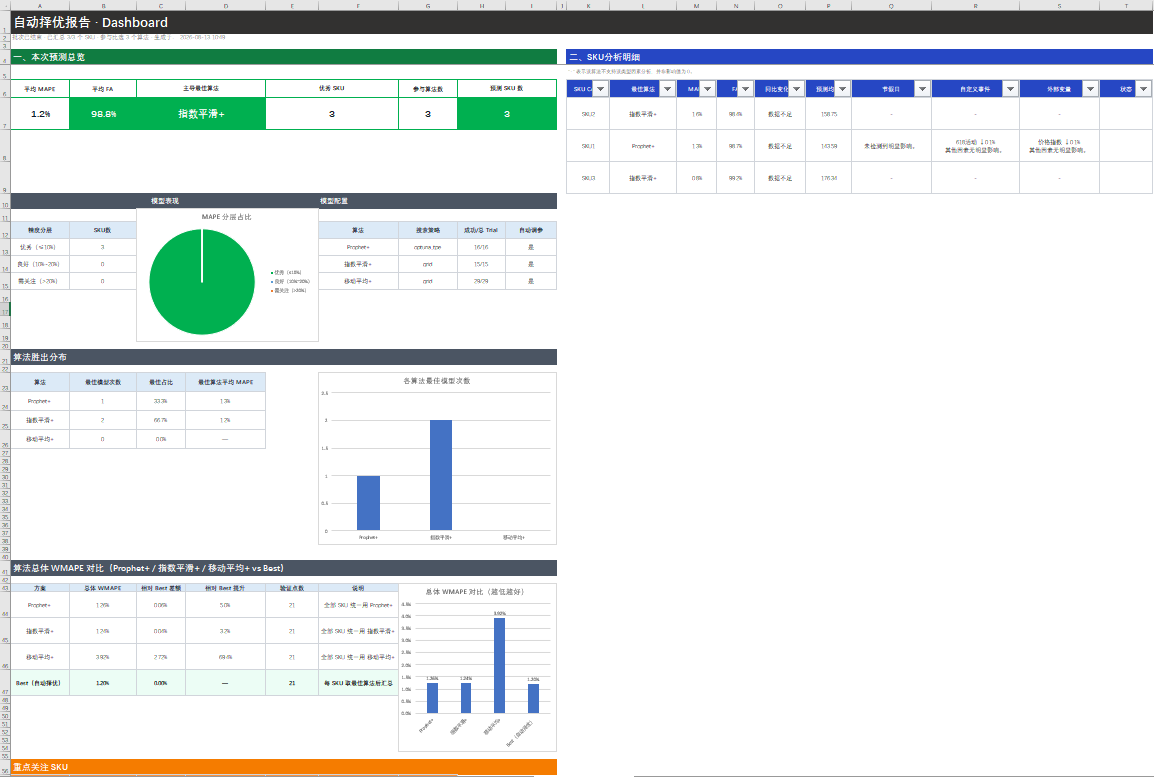Viewport: 1154px width, 777px height.
Task: Click the 参与算法数 header cell
Action: [x=428, y=88]
